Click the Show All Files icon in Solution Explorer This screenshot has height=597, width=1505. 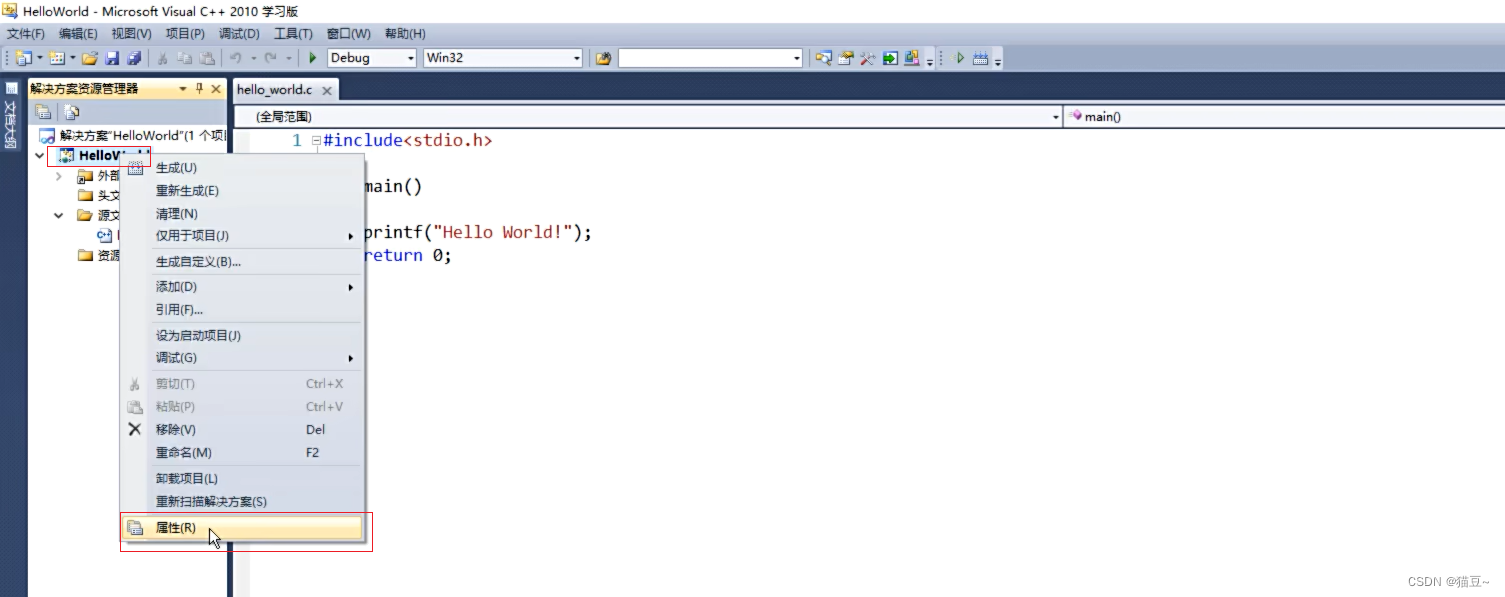coord(71,112)
